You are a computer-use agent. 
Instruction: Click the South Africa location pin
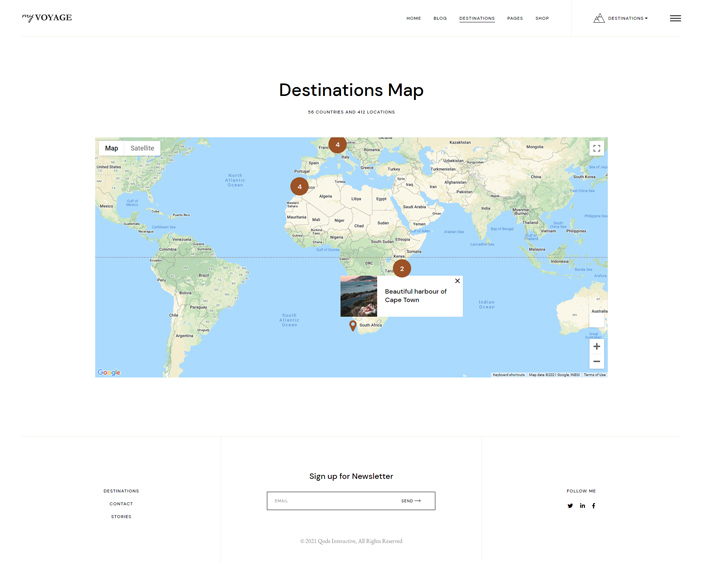point(353,326)
